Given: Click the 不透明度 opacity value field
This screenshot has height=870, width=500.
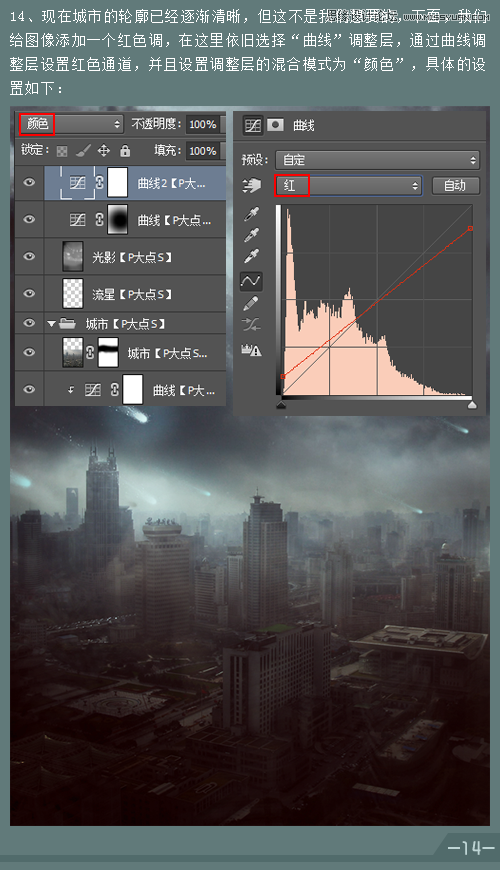Looking at the screenshot, I should coord(204,124).
